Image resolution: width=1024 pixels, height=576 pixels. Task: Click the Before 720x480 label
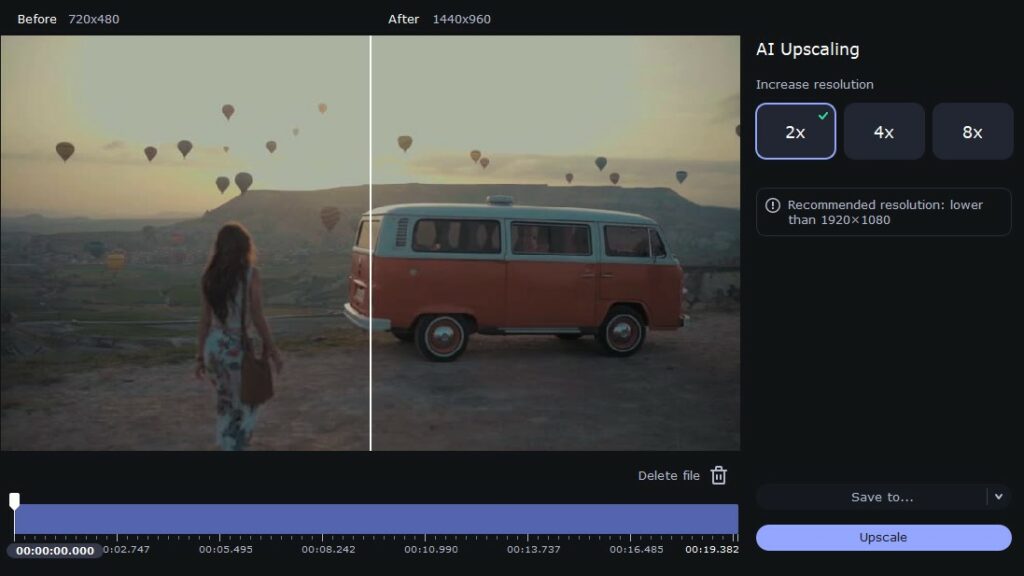[x=68, y=19]
